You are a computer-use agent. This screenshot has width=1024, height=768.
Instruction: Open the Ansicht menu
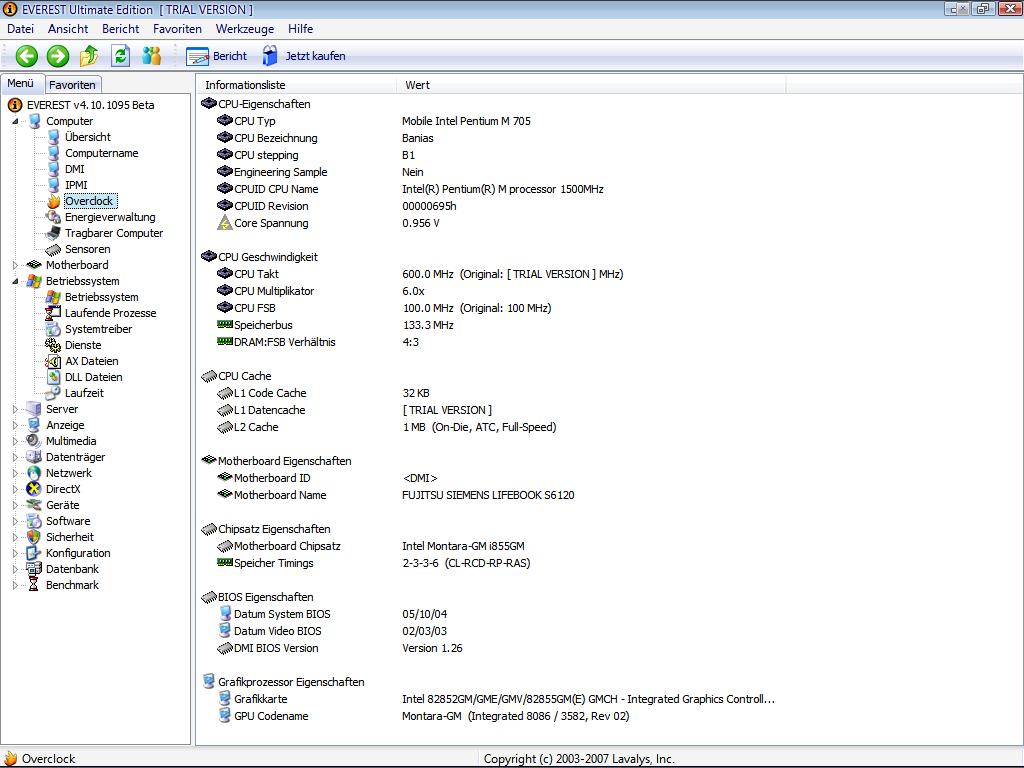point(68,29)
